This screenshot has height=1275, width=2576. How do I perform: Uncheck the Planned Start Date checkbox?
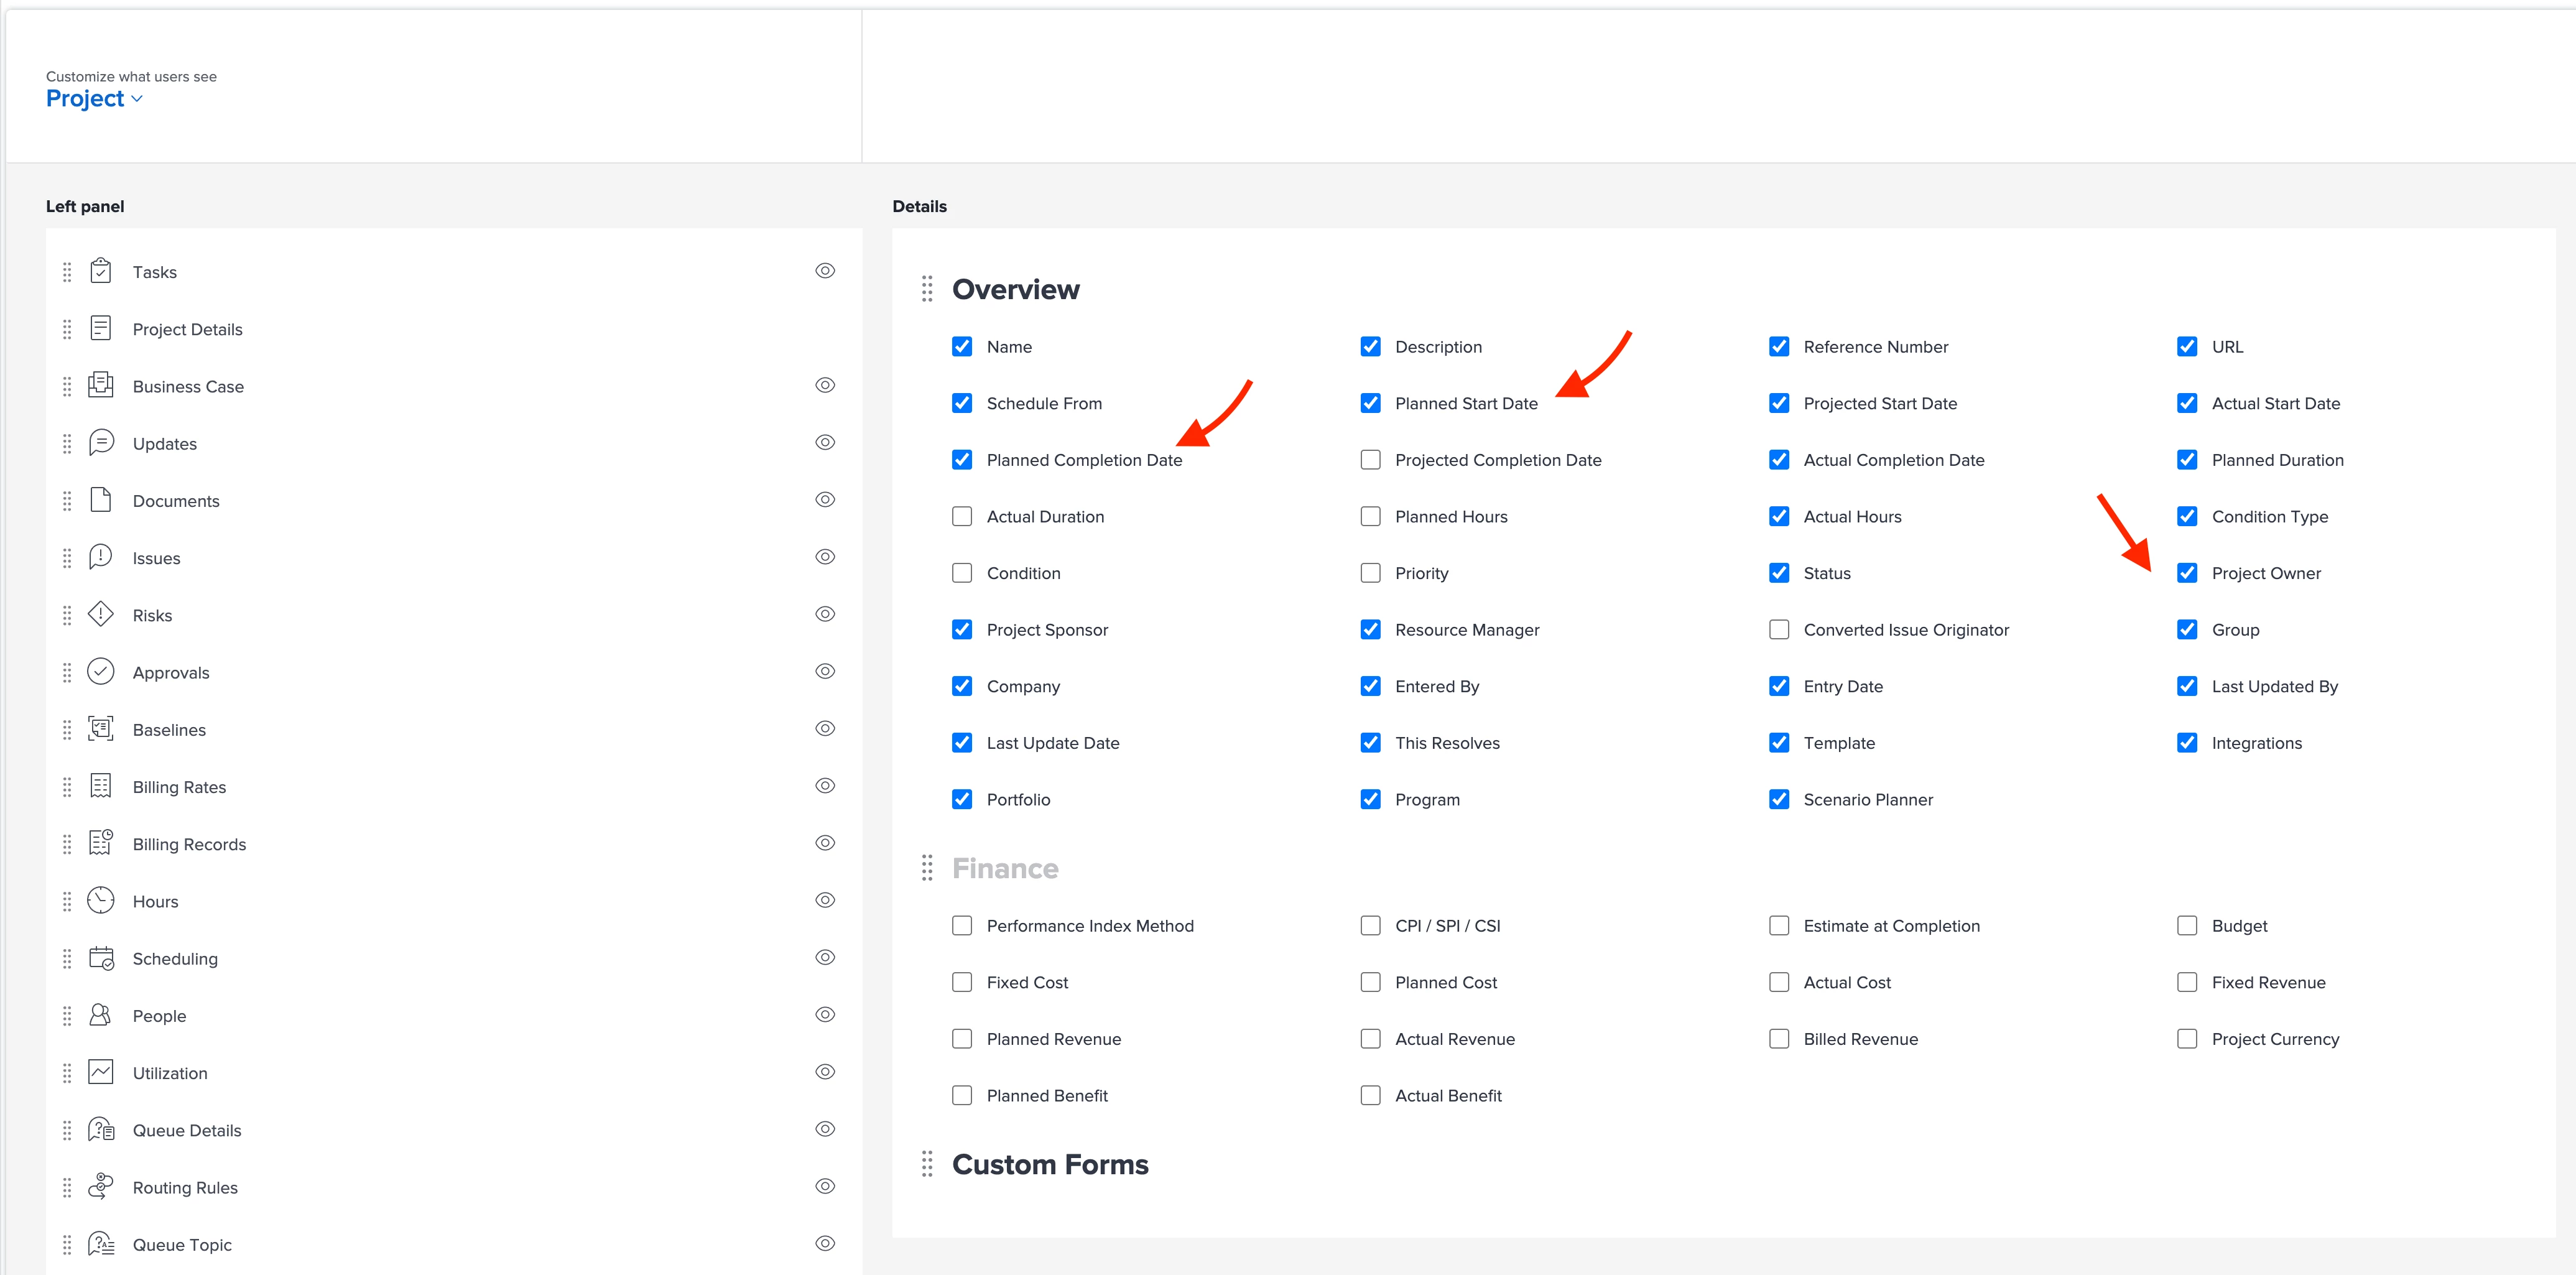point(1370,403)
